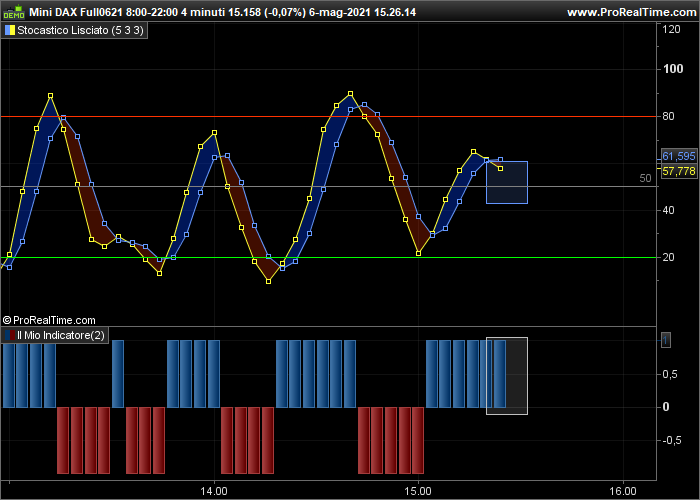700x500 pixels.
Task: Select the yellow 57,778 value tag
Action: click(679, 171)
